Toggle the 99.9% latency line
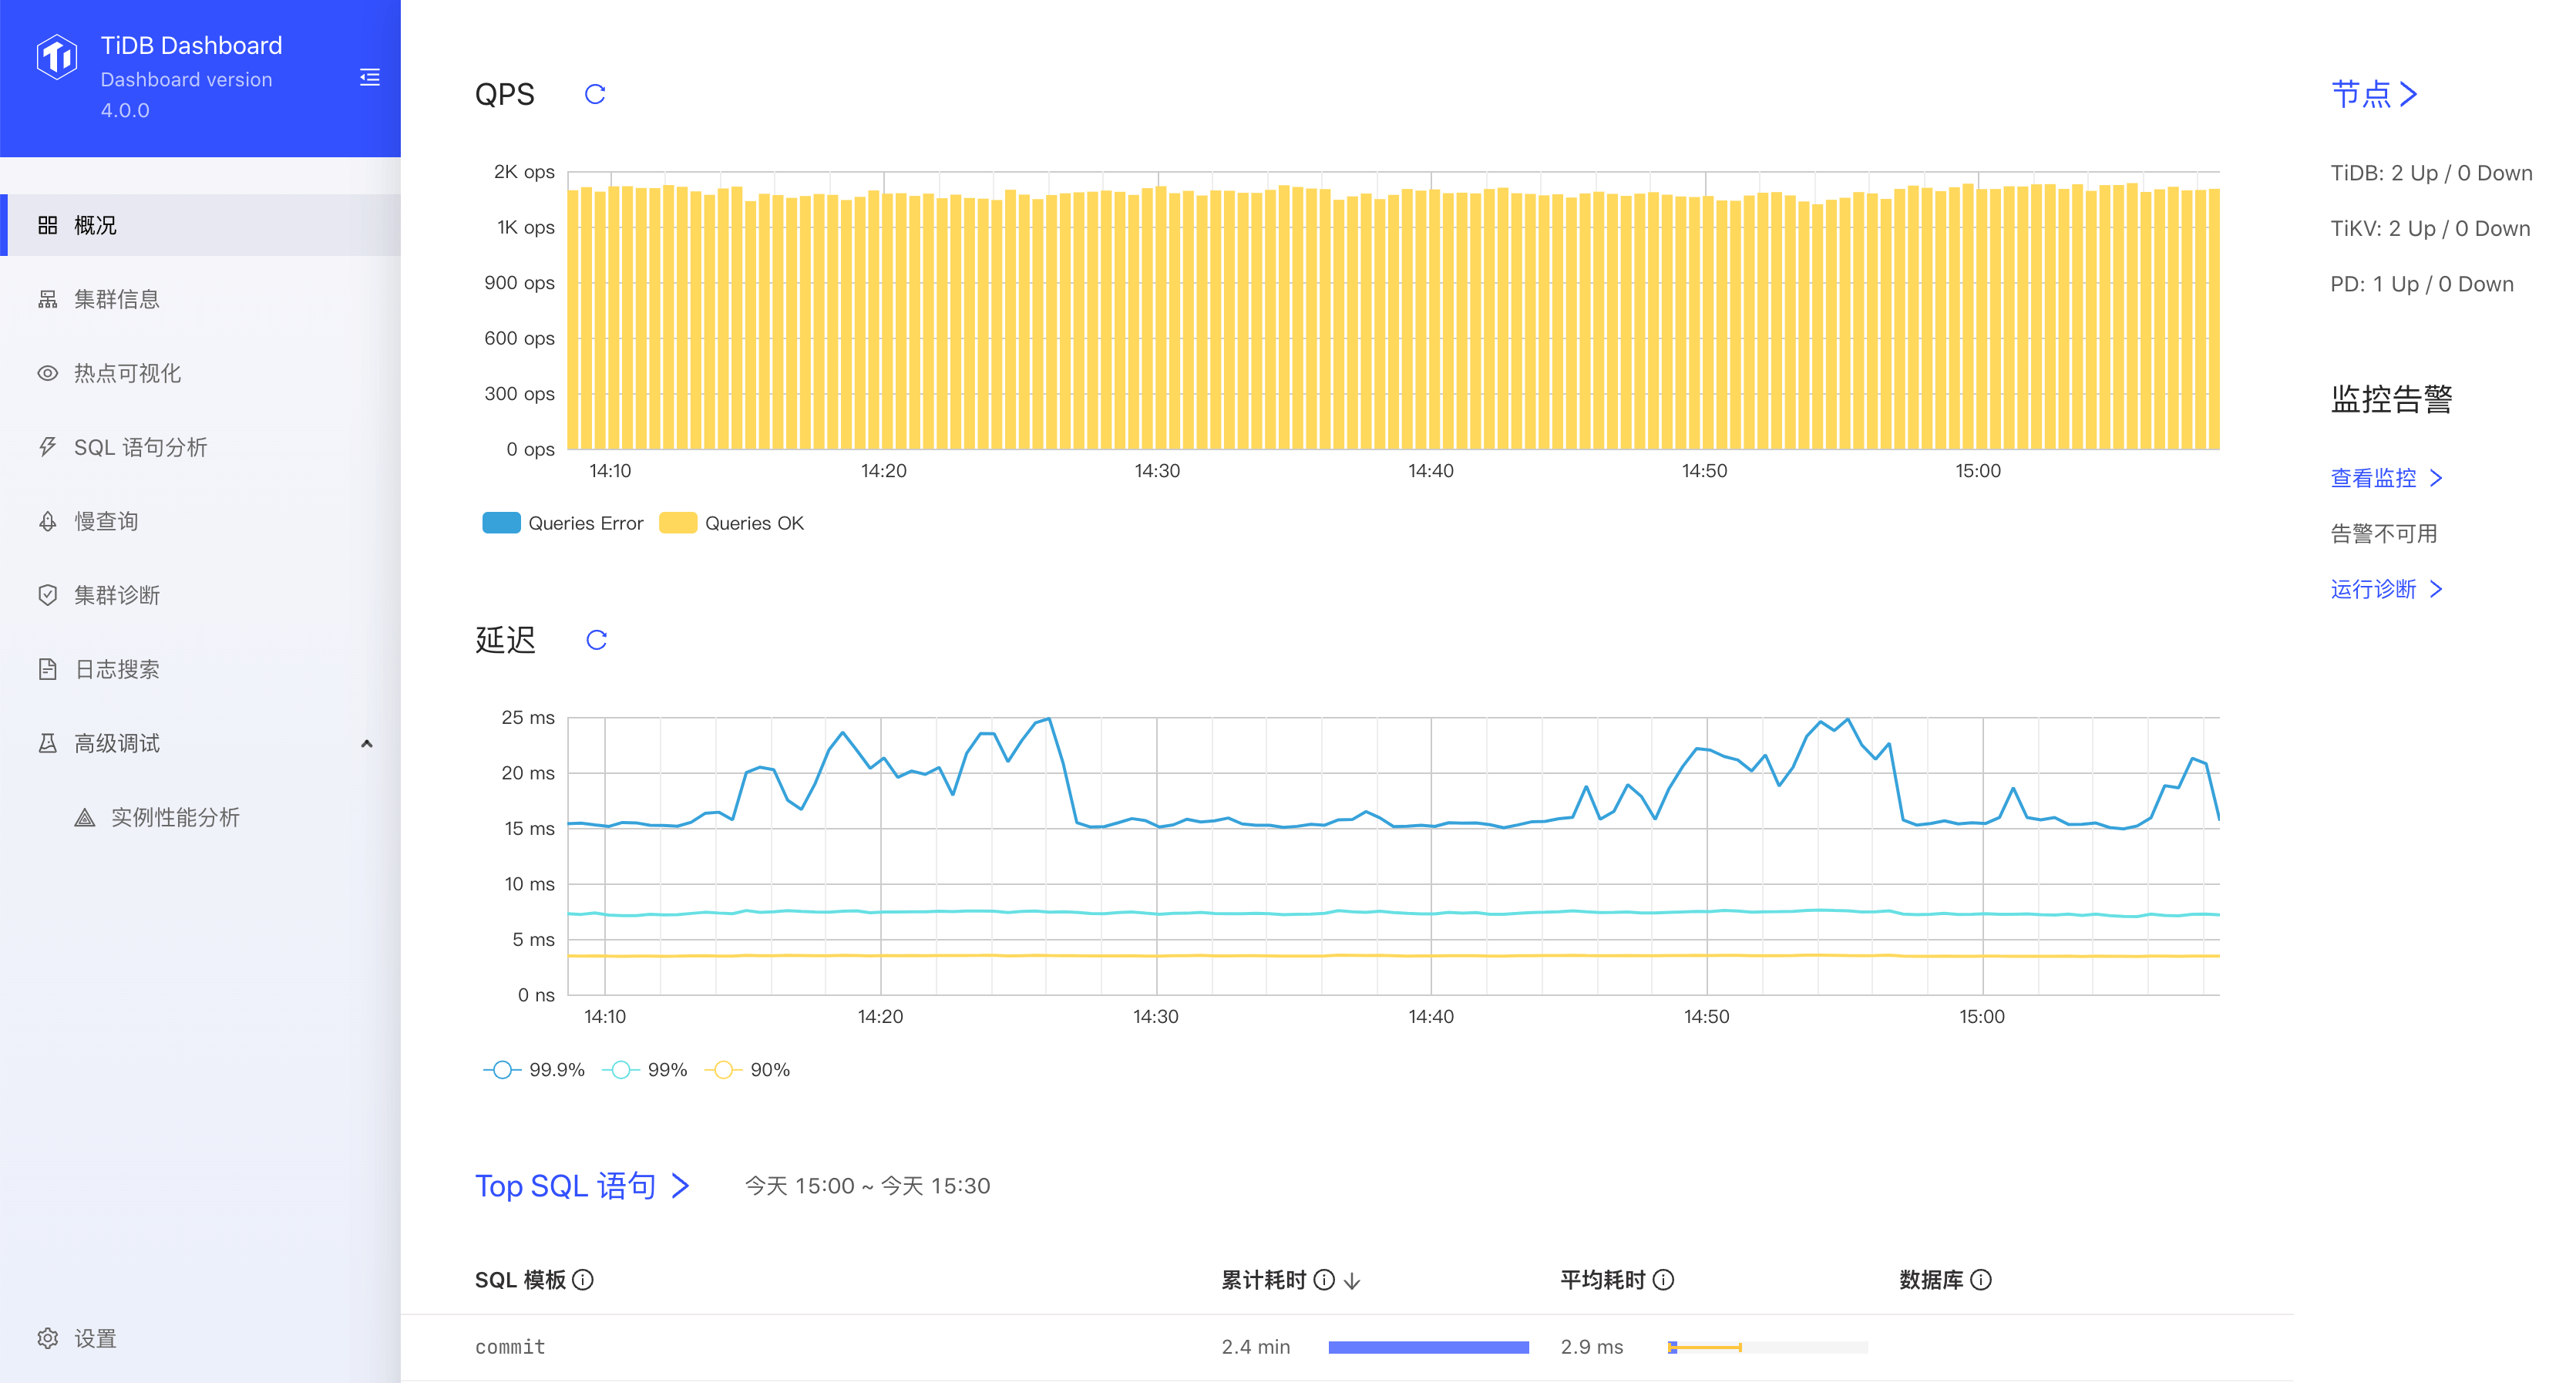The image size is (2576, 1383). pyautogui.click(x=533, y=1069)
